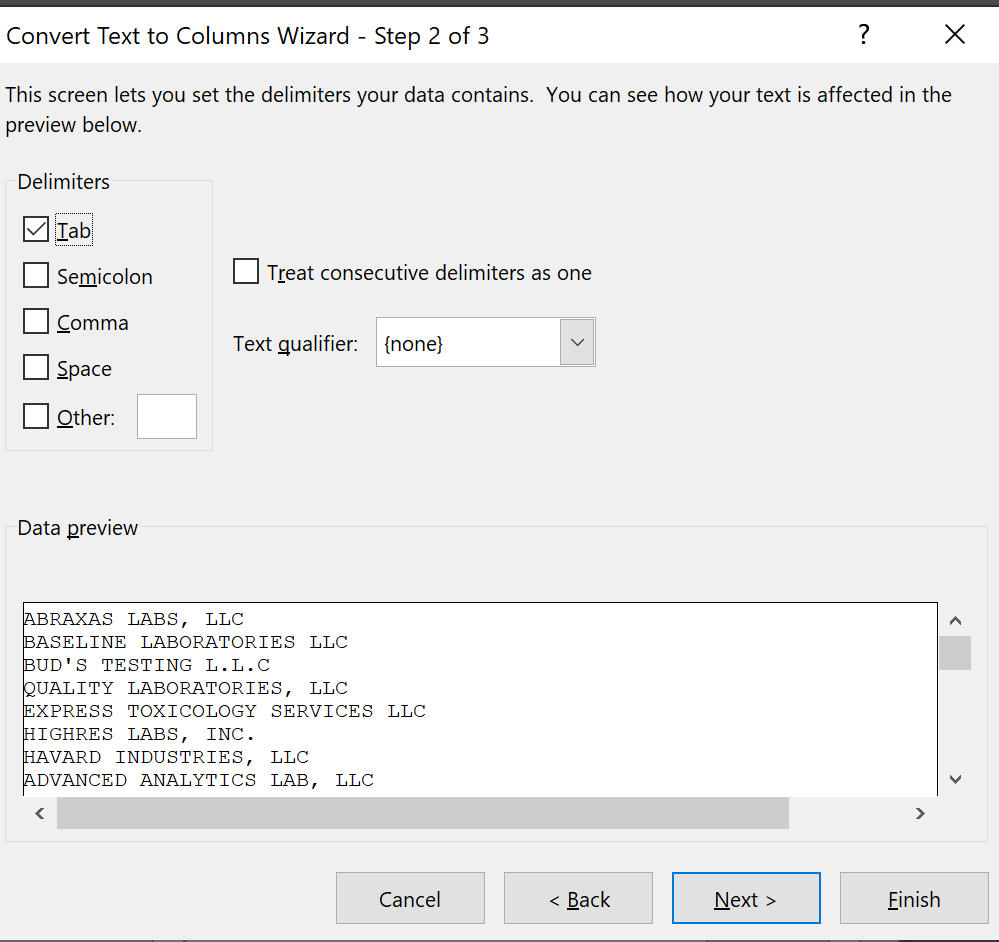Open the Text qualifier dropdown
The image size is (999, 942).
(577, 342)
